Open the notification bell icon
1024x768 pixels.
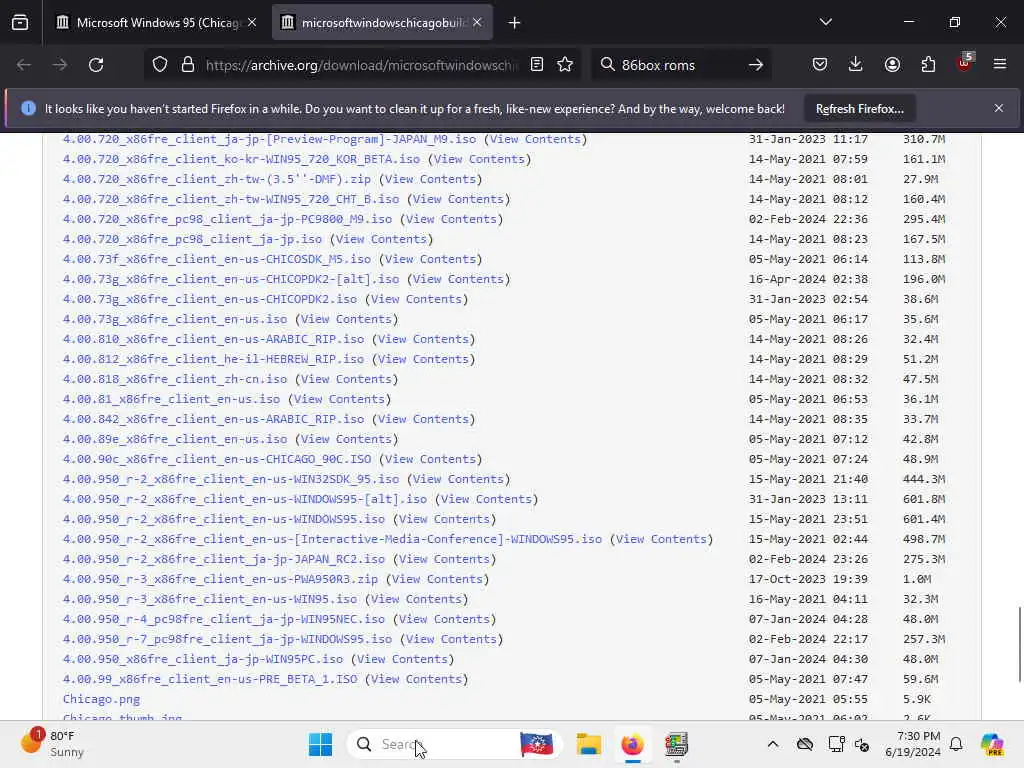point(956,744)
